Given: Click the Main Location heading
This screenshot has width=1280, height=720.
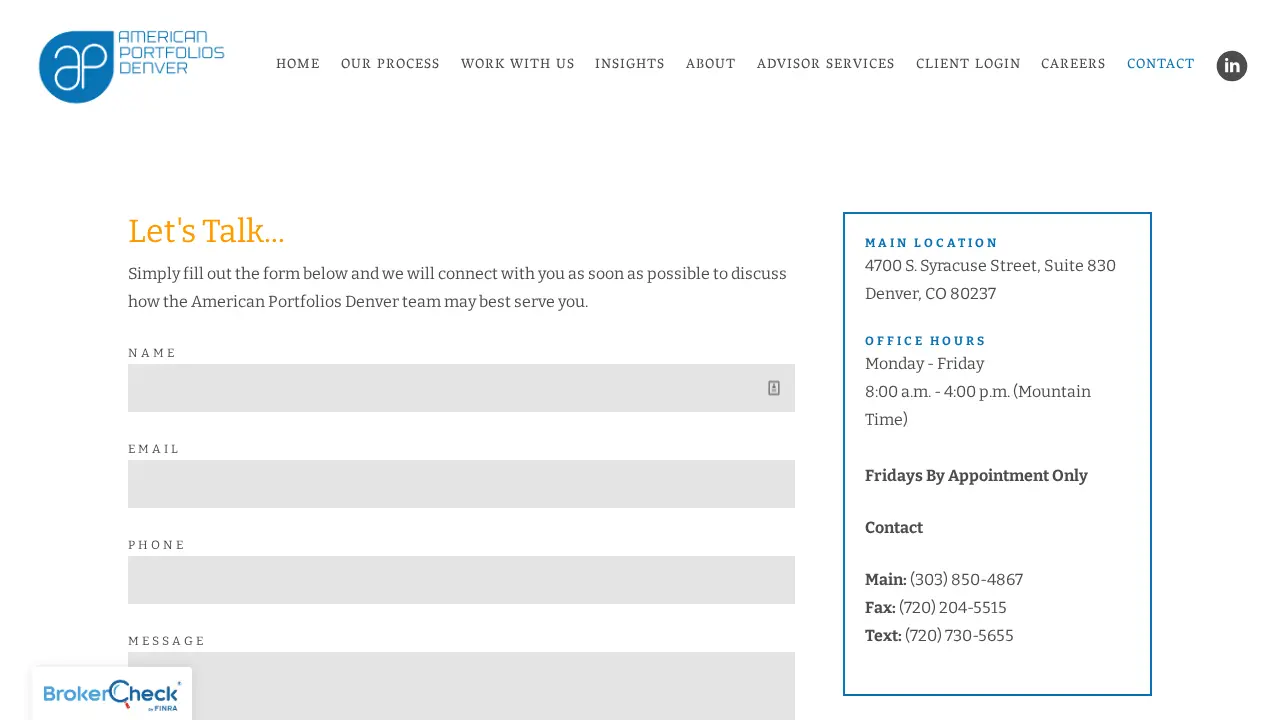Looking at the screenshot, I should pos(932,243).
